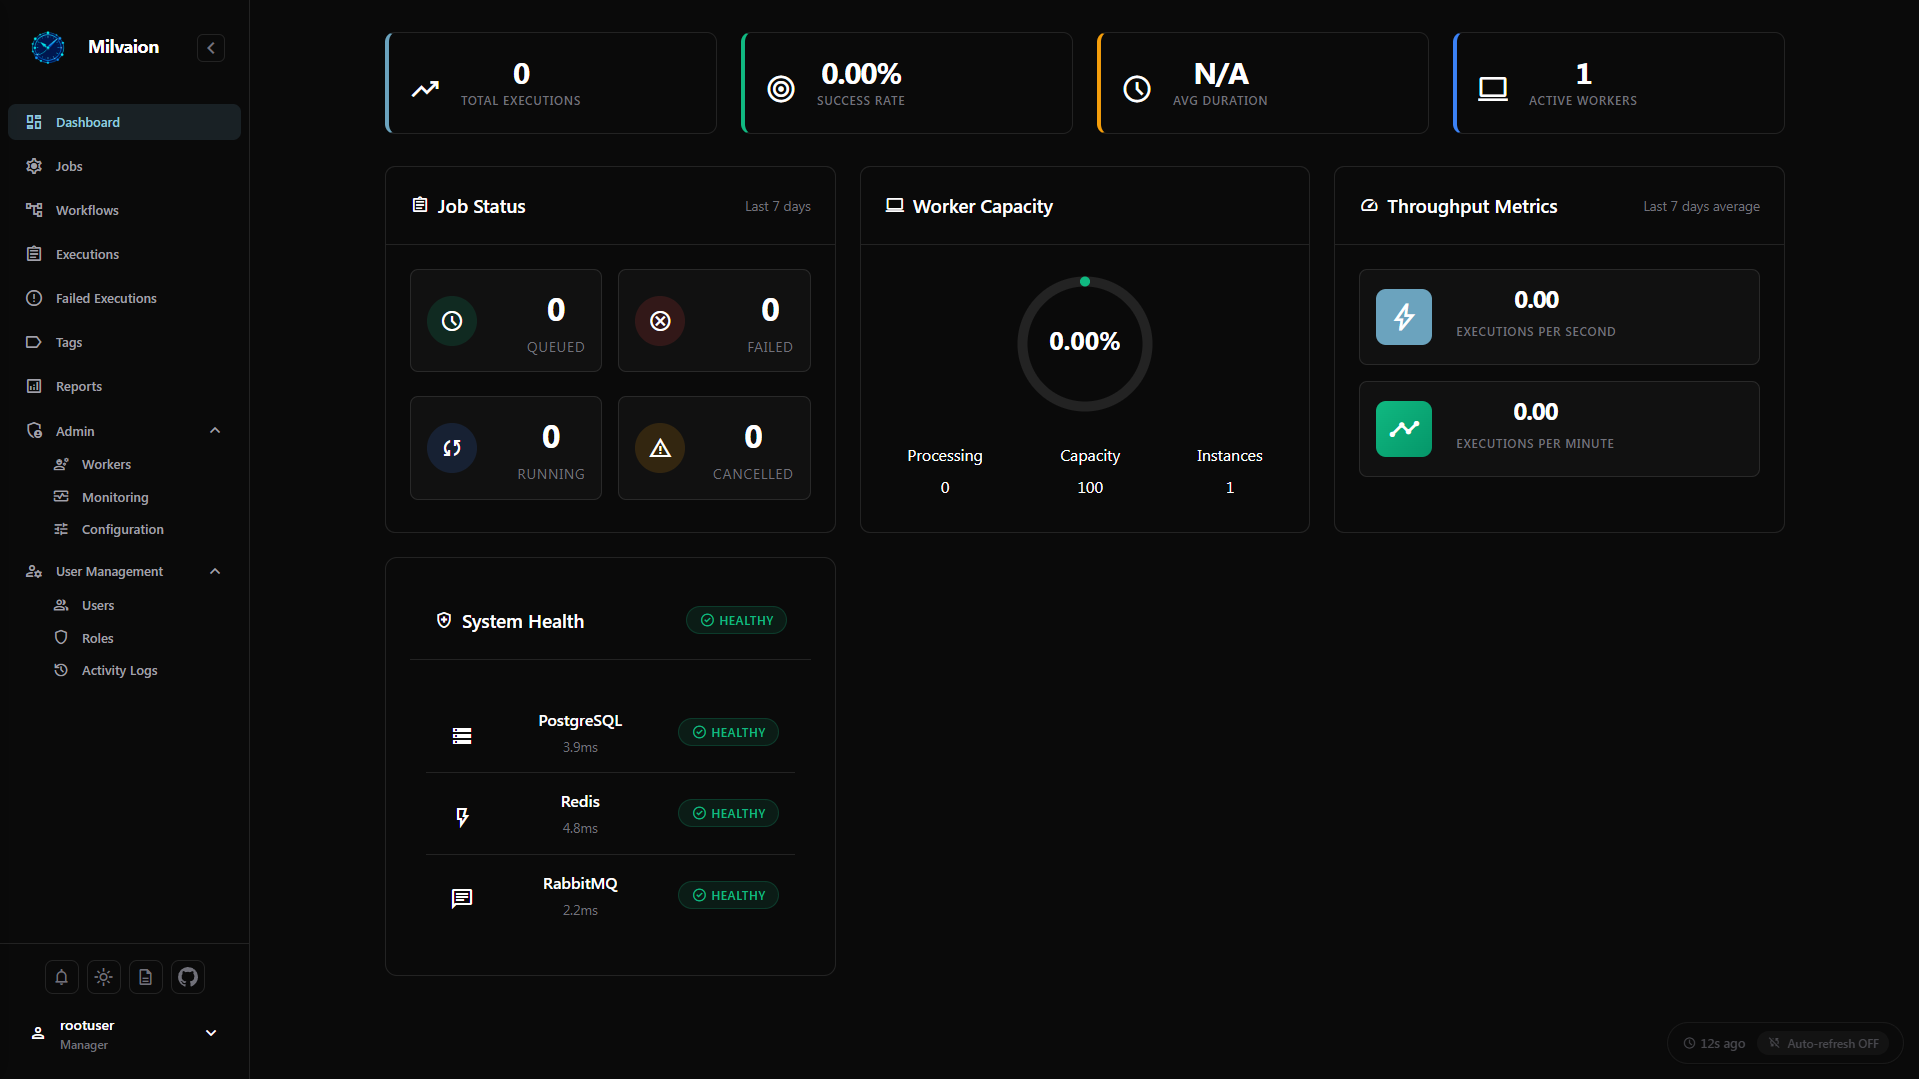
Task: Click the RabbitMQ HEALTHY badge
Action: tap(728, 895)
